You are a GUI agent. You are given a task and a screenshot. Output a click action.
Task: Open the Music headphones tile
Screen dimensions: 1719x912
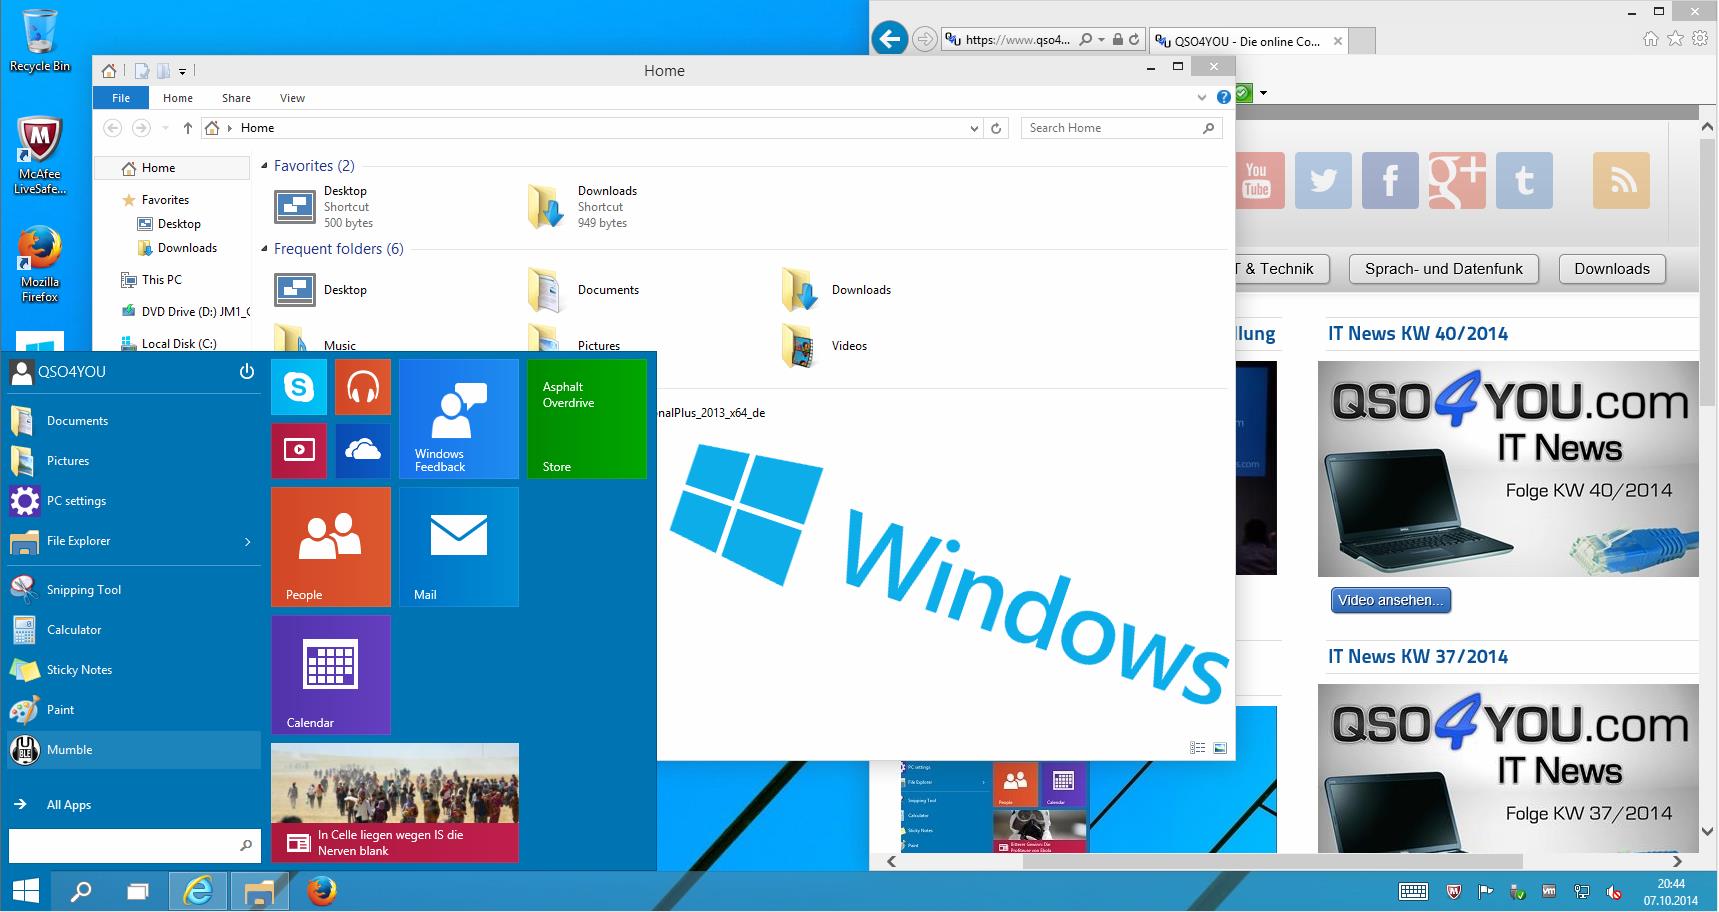(362, 387)
